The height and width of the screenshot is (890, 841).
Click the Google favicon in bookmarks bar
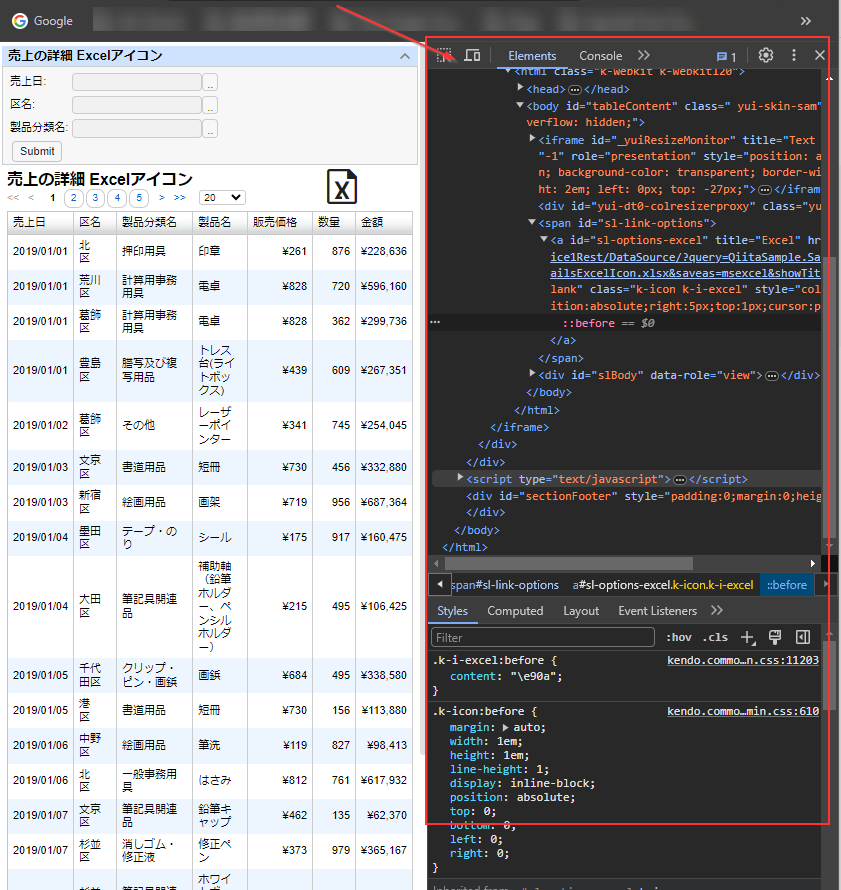20,21
